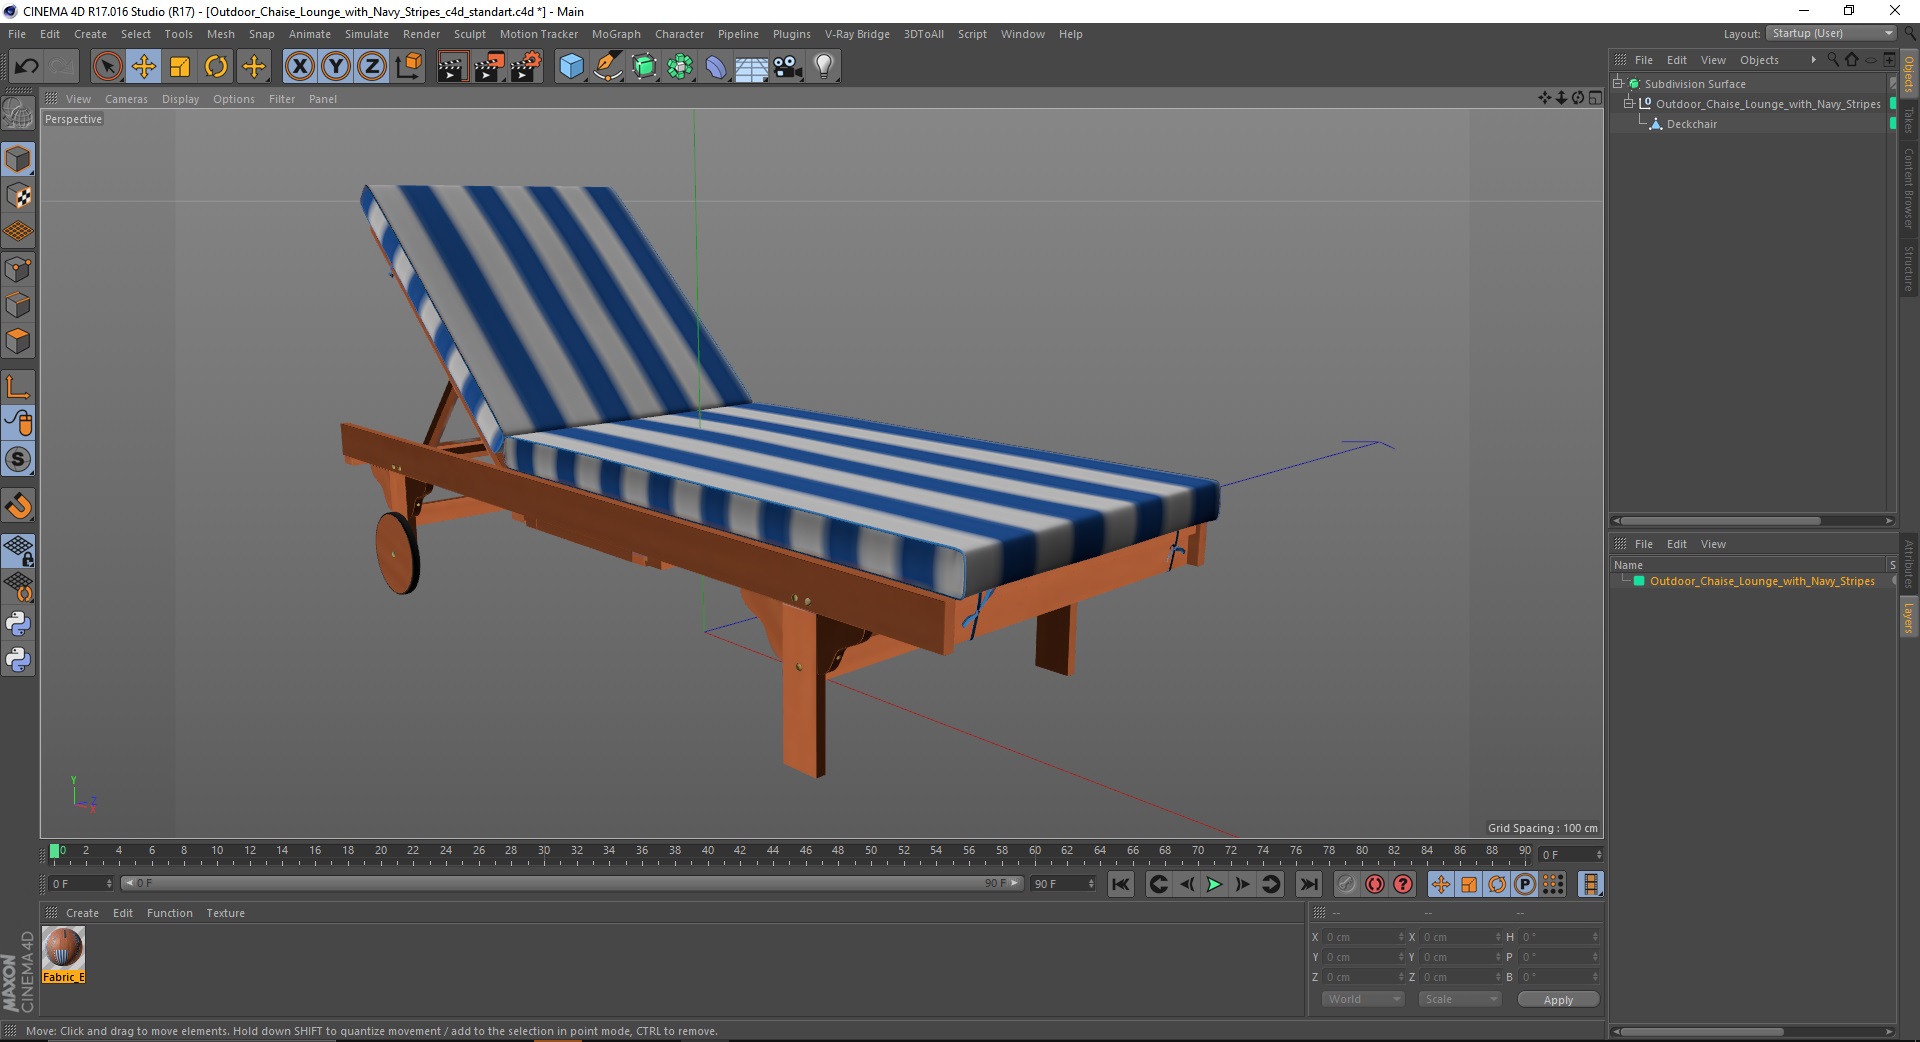Activate the Rotate tool

tap(216, 67)
